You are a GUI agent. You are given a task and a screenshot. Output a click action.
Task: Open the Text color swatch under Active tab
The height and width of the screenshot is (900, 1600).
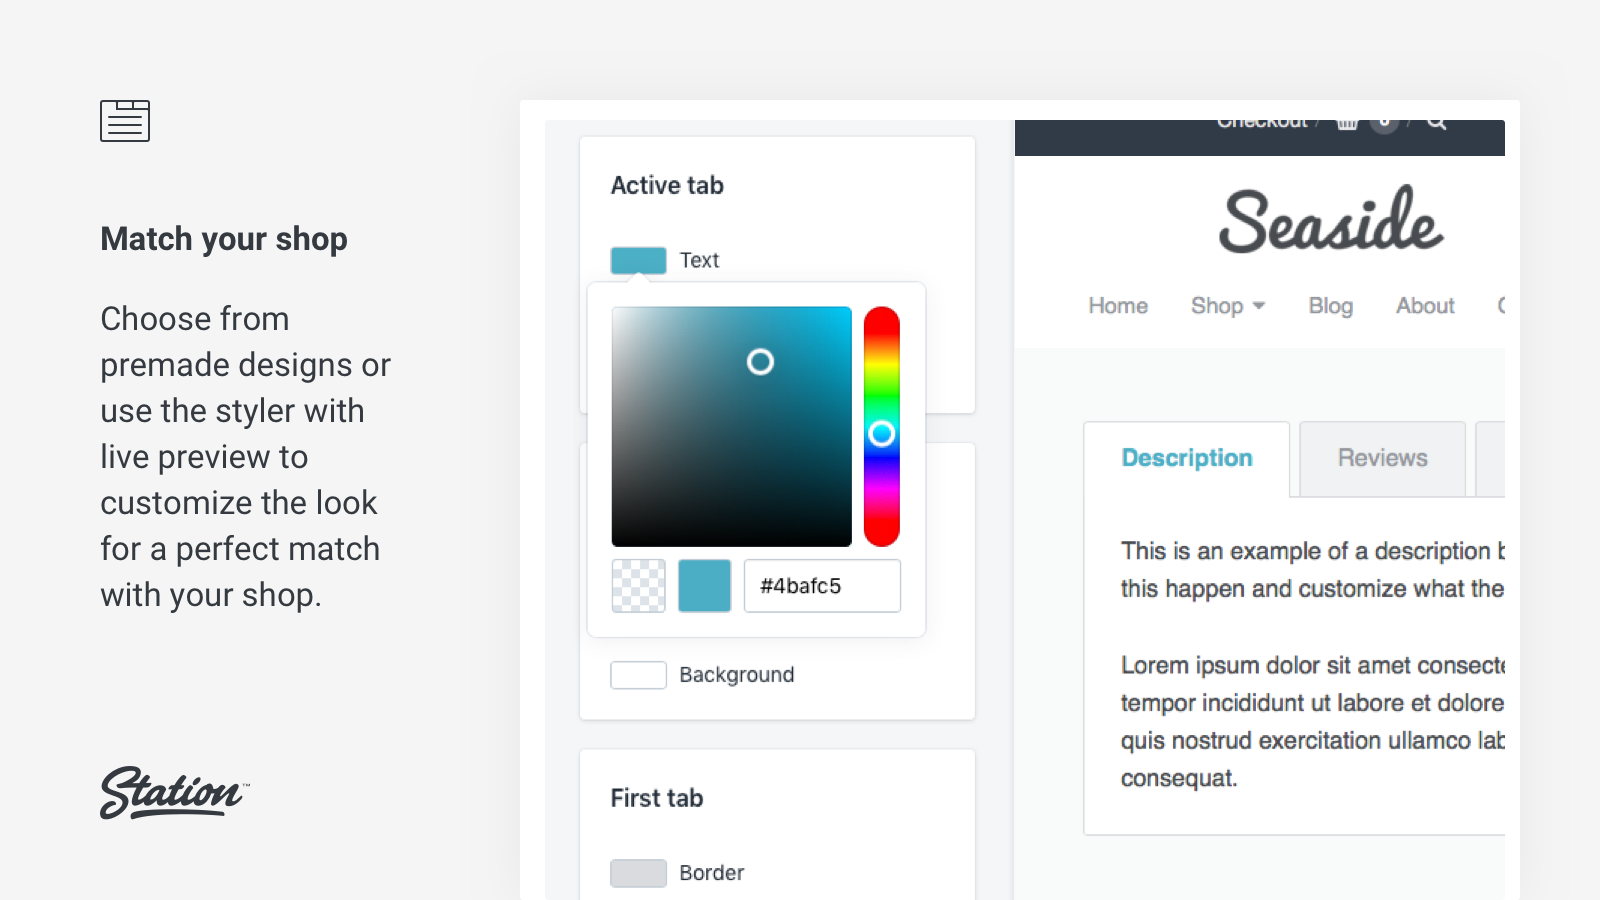click(638, 260)
